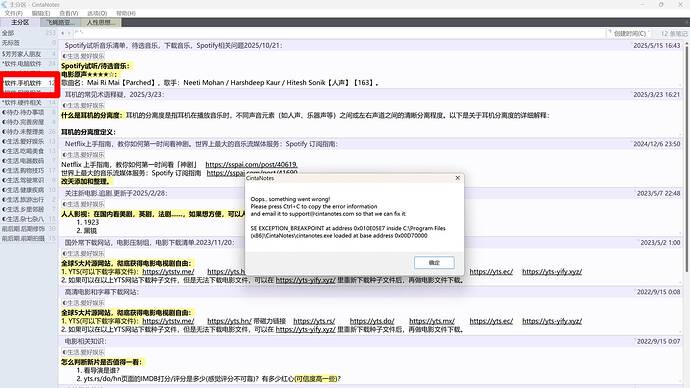
Task: Click the search history back arrow
Action: (x=62, y=33)
